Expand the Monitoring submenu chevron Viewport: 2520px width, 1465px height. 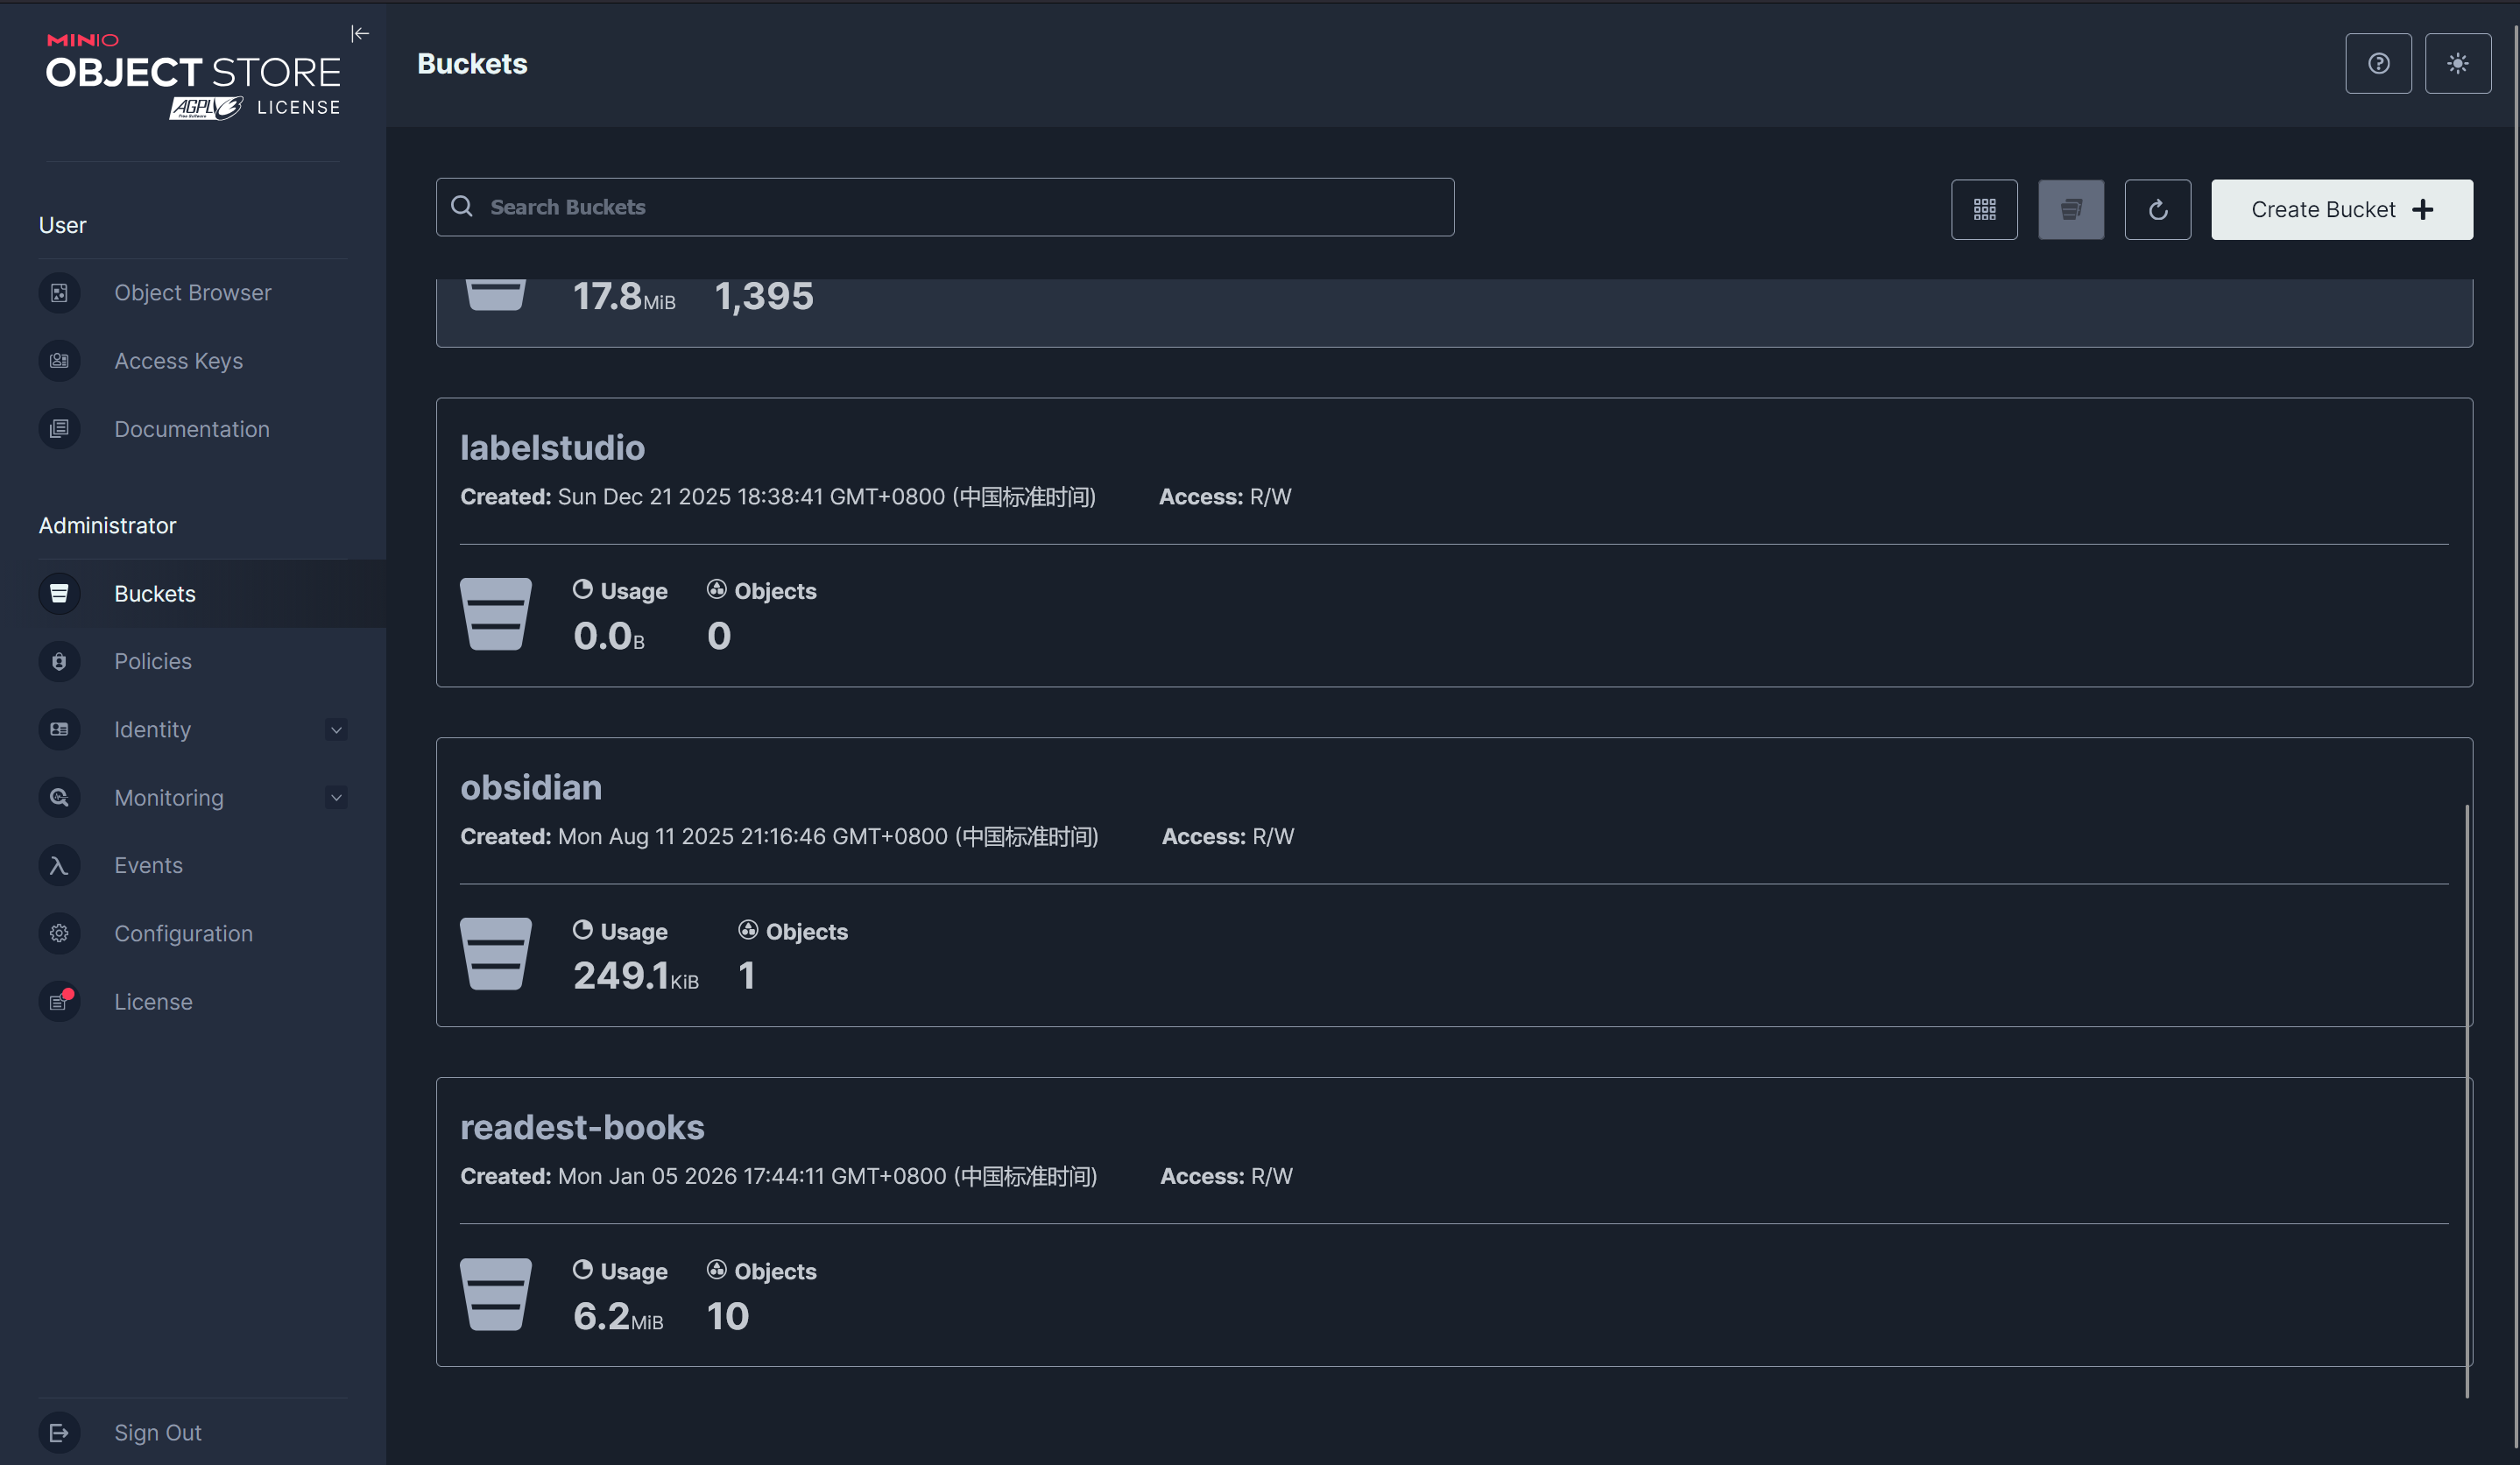[x=336, y=798]
